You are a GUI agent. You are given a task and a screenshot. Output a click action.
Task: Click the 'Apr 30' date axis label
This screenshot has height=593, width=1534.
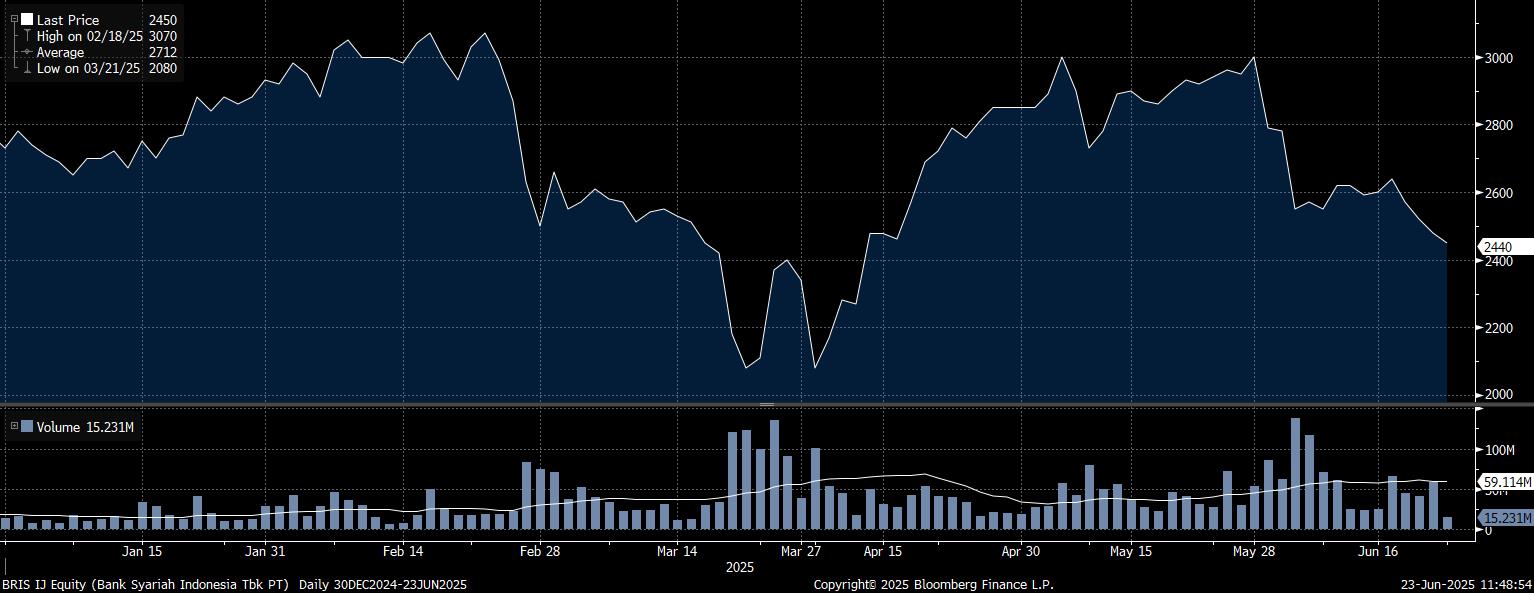click(1021, 551)
